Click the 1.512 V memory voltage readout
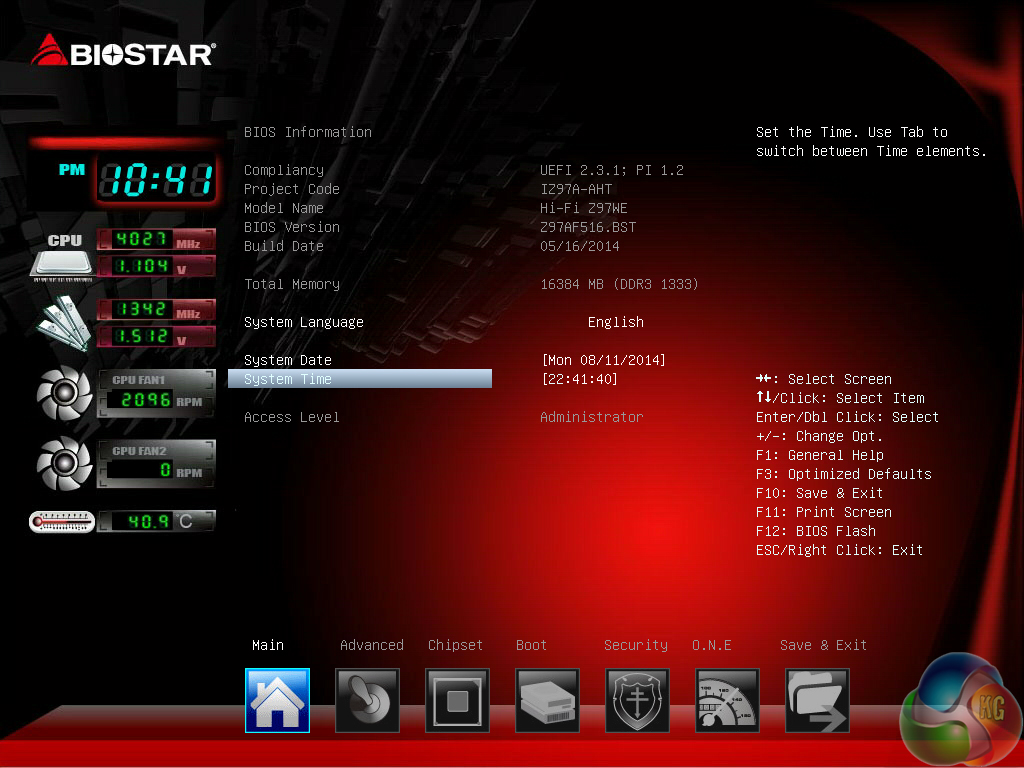 click(156, 336)
